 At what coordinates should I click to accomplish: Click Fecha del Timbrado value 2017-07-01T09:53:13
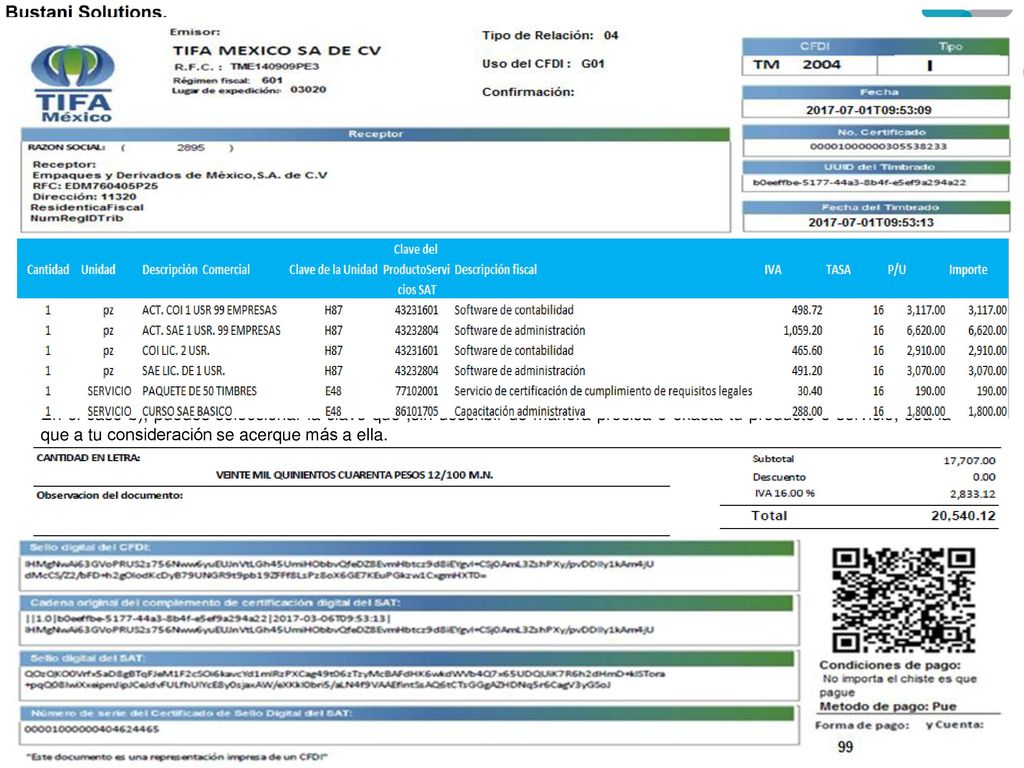pyautogui.click(x=871, y=222)
